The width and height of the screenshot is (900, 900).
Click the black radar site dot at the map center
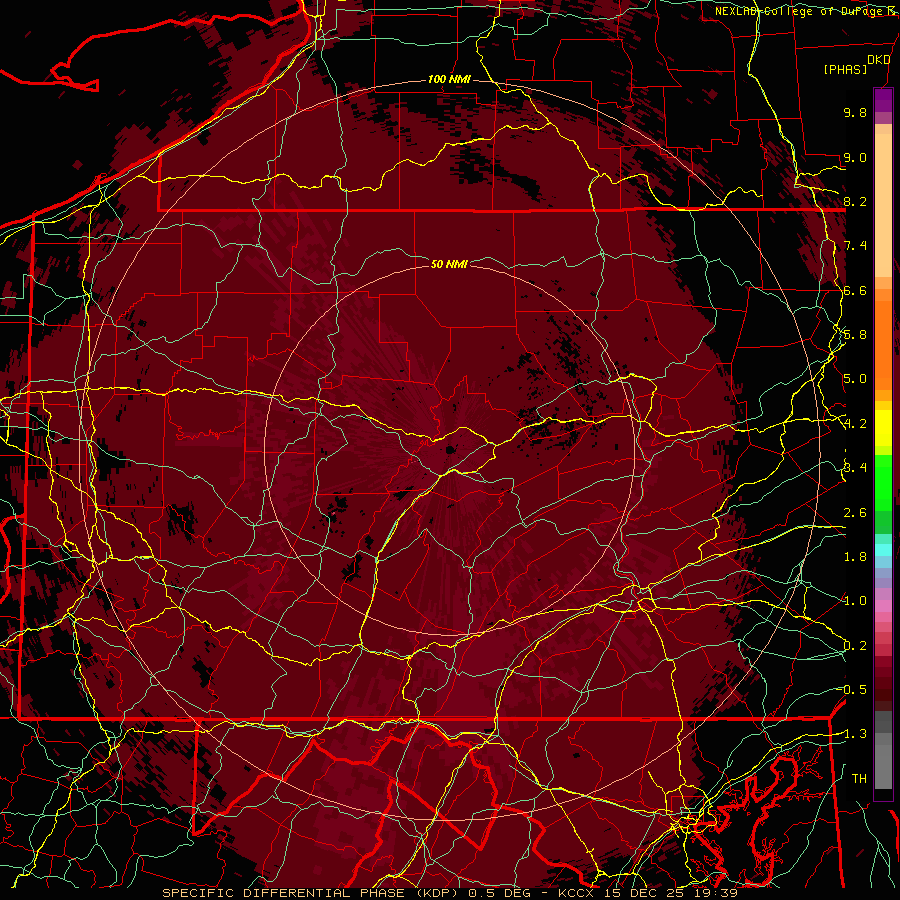[x=450, y=449]
